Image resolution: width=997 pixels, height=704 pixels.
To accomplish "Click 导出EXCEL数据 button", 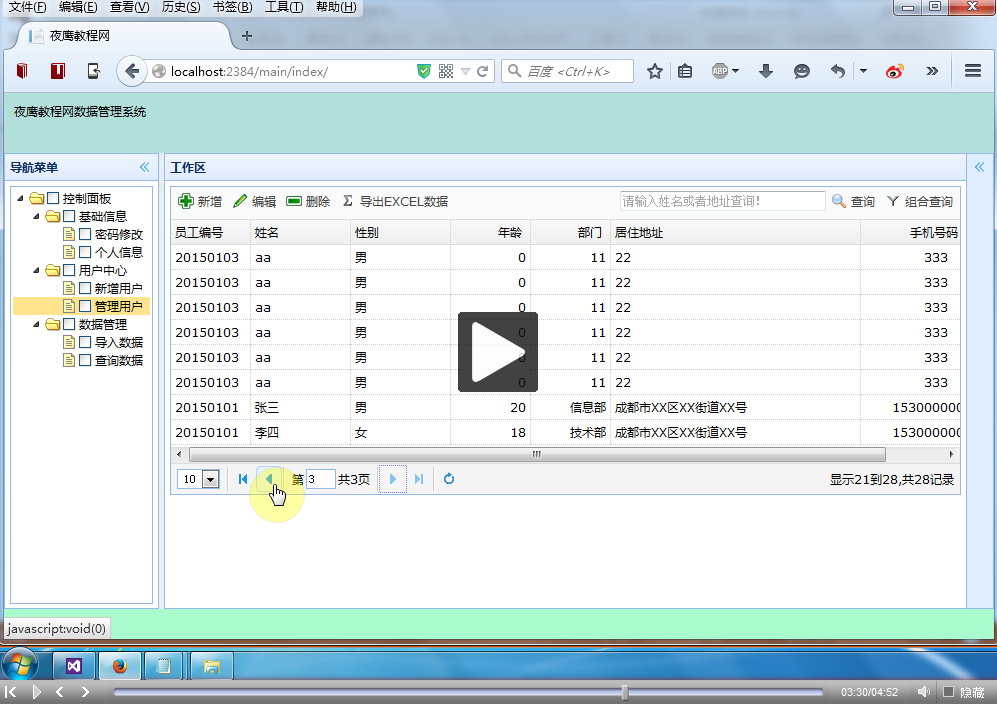I will click(x=395, y=201).
